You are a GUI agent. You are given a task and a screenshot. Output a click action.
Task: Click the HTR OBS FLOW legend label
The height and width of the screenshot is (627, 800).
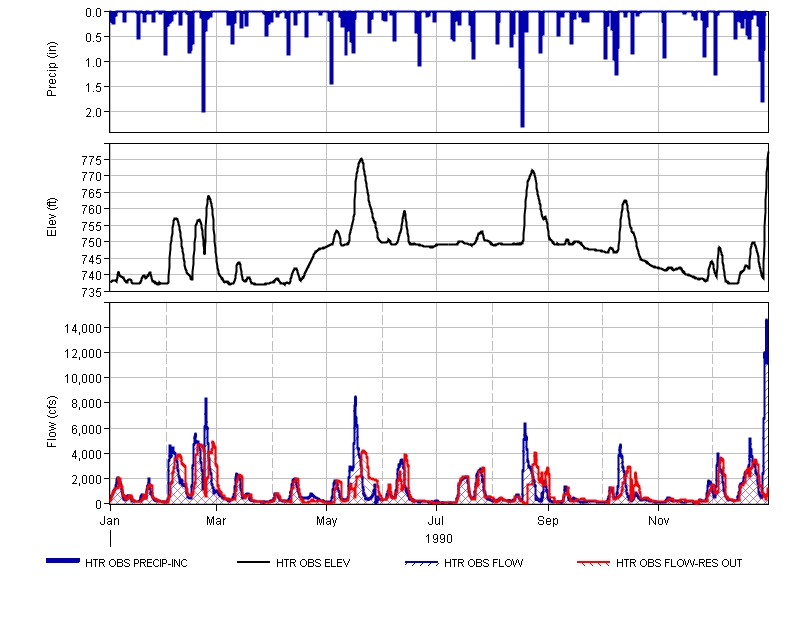(483, 563)
